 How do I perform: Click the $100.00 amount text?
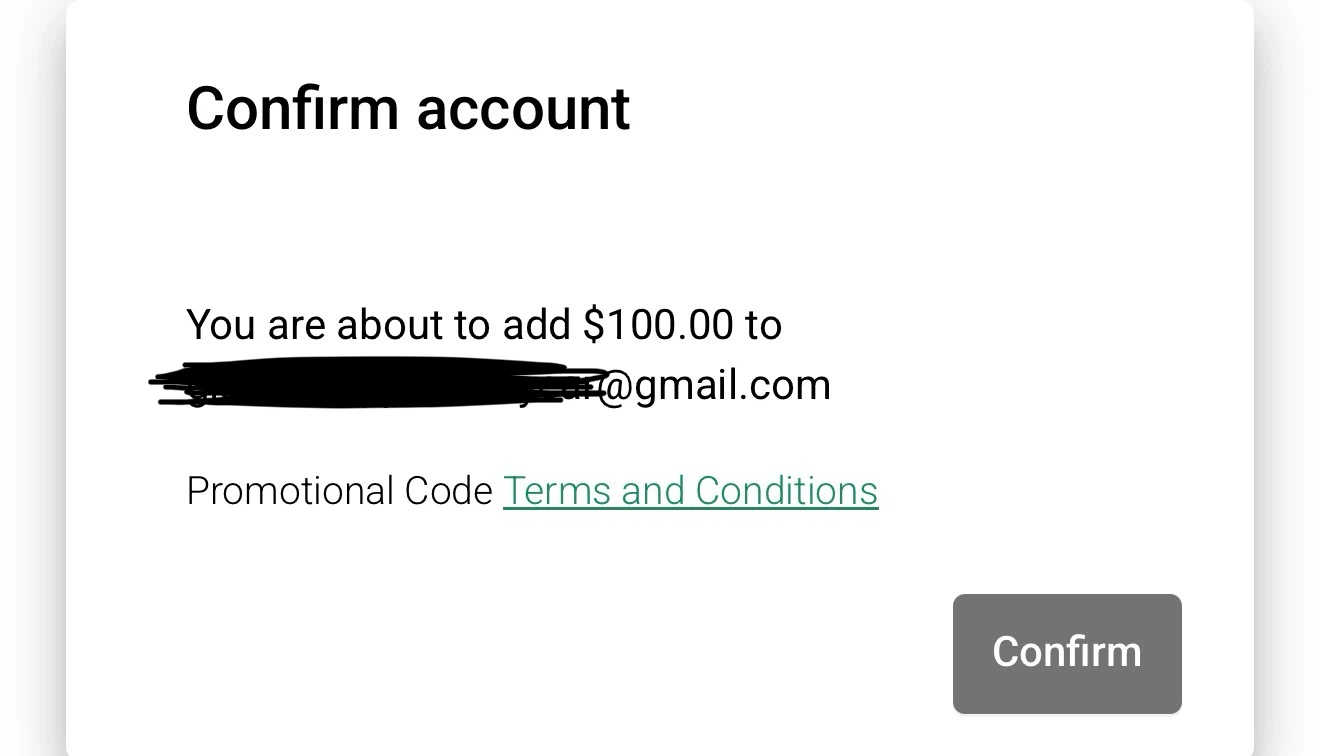click(x=658, y=325)
